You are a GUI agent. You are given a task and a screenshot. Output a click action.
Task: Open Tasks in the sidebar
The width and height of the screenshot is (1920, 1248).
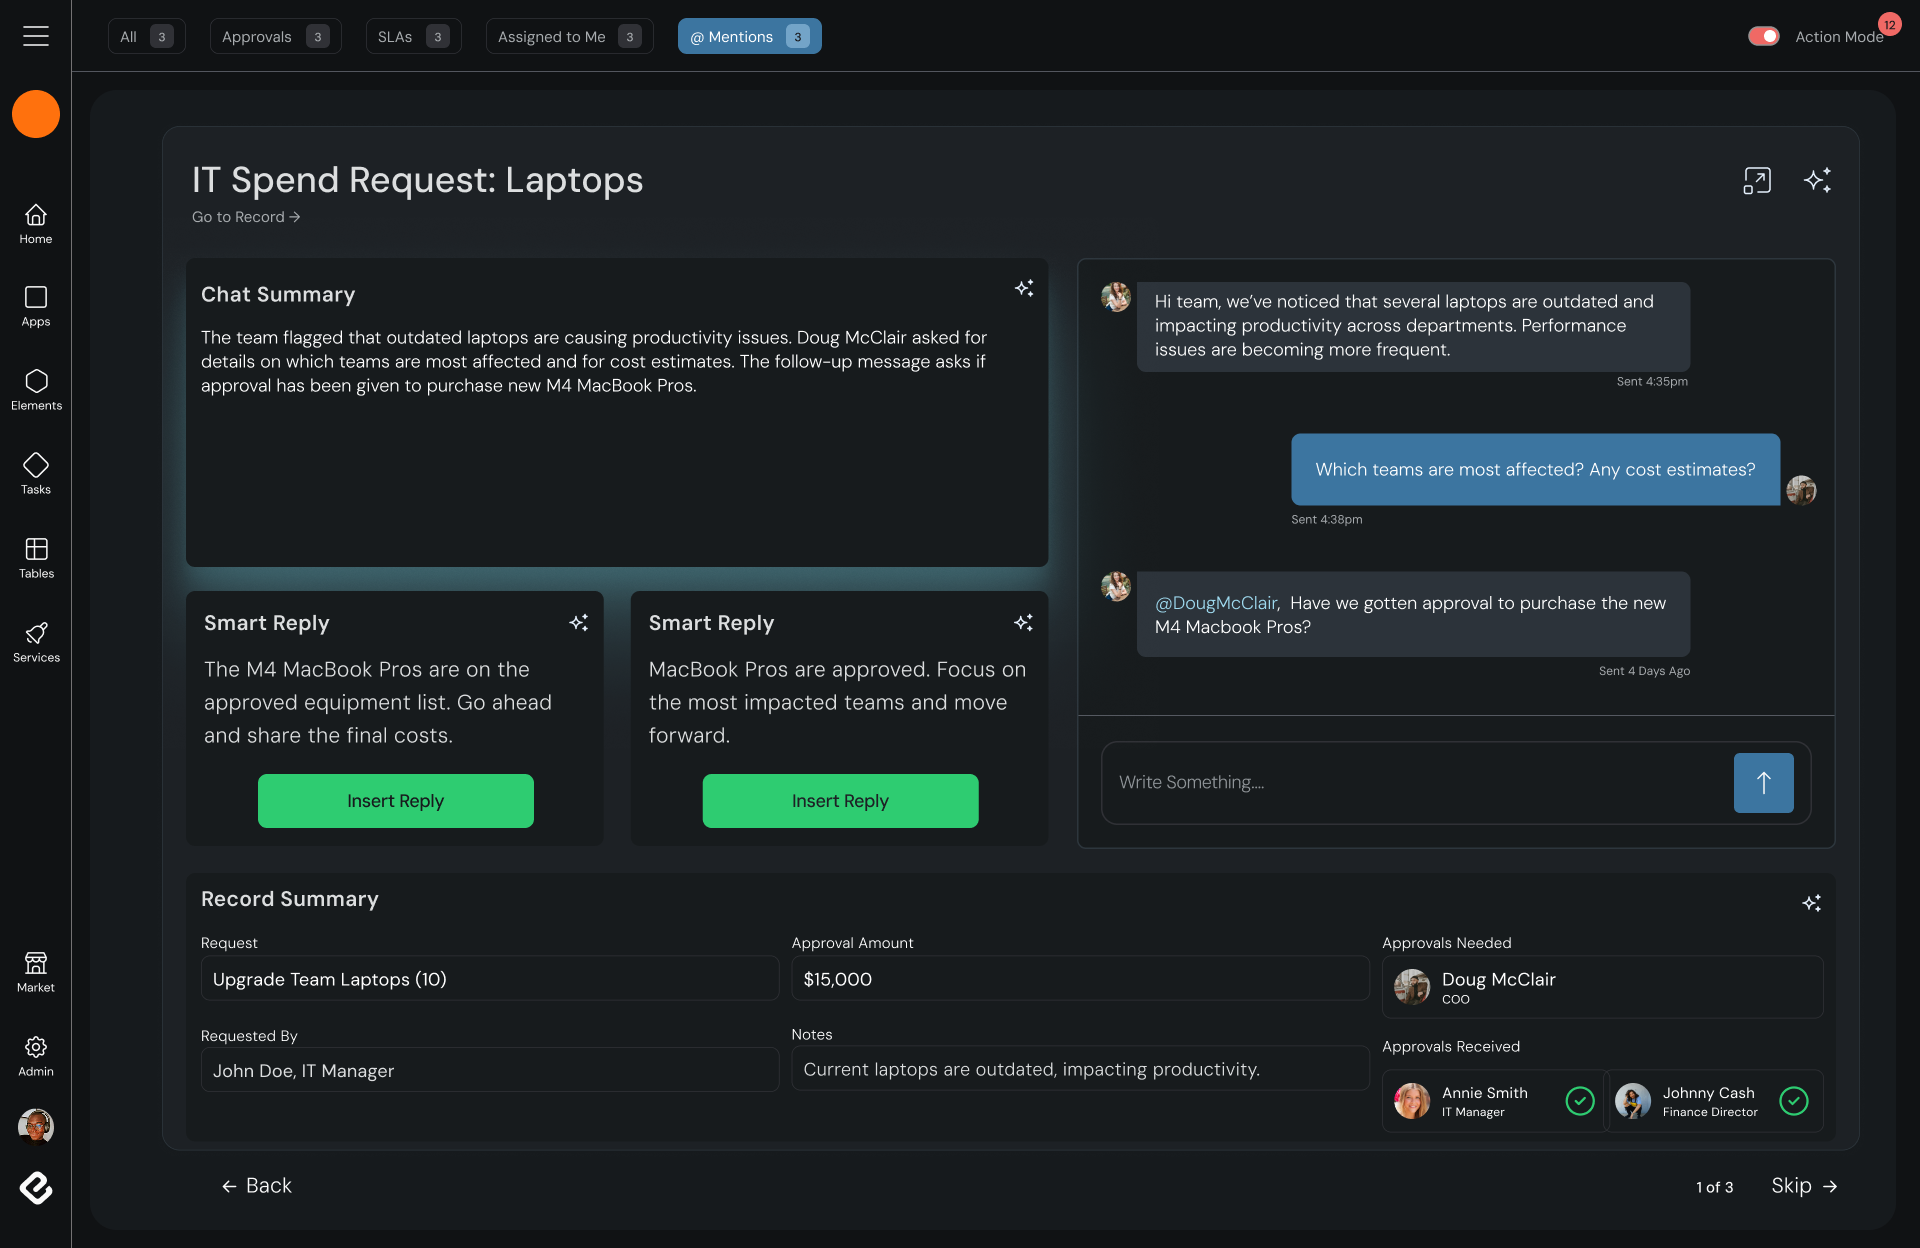click(x=36, y=473)
